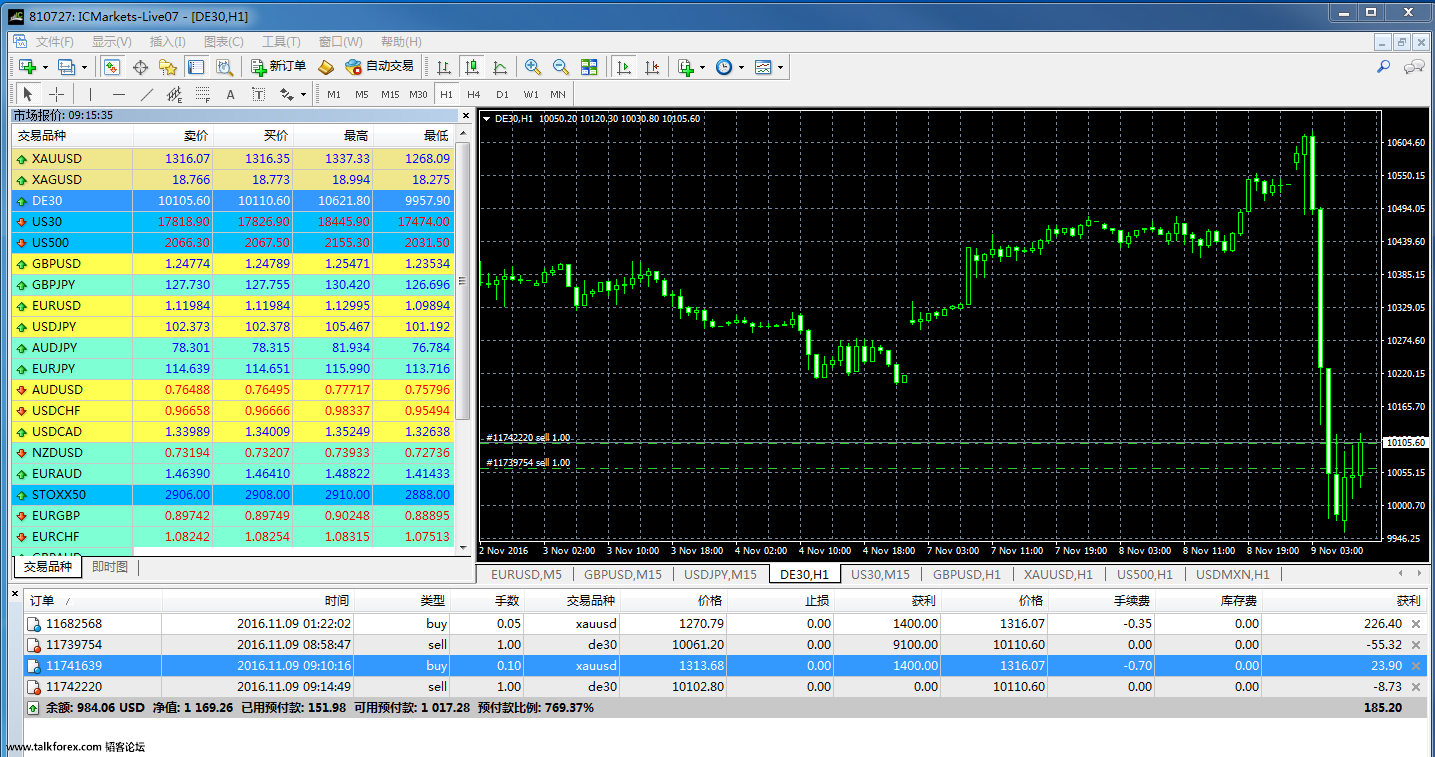Select the cursor pointer tool

click(28, 94)
